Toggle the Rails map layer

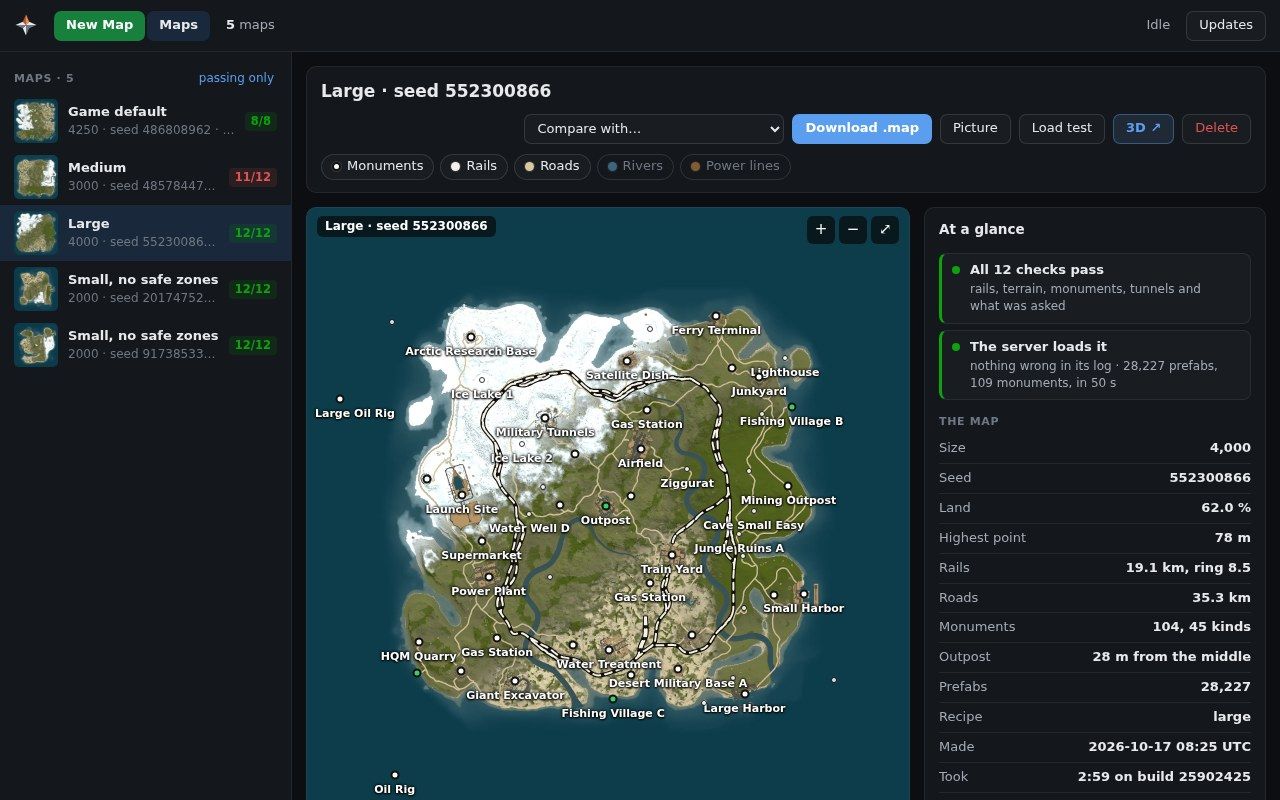point(474,166)
